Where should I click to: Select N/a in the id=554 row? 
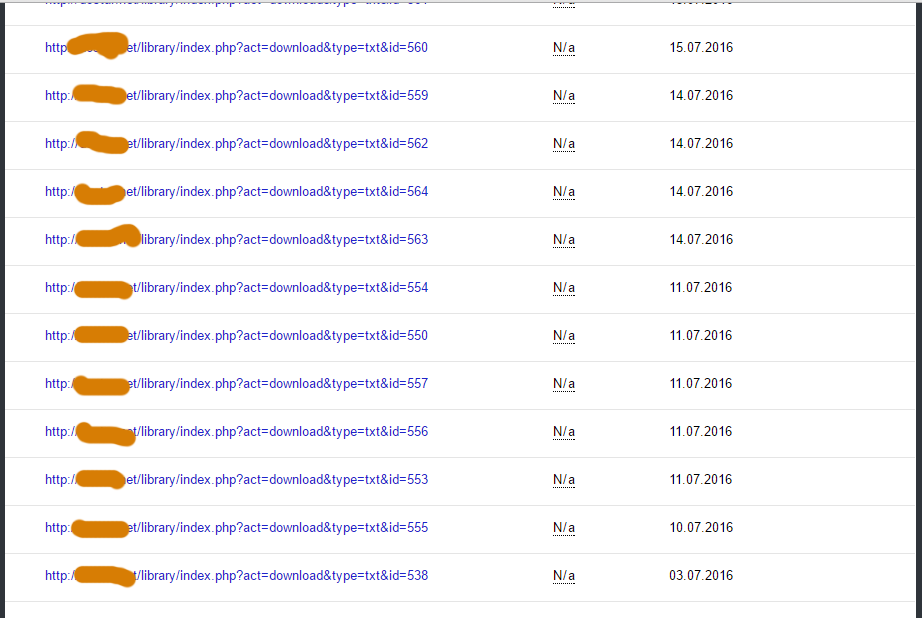564,288
